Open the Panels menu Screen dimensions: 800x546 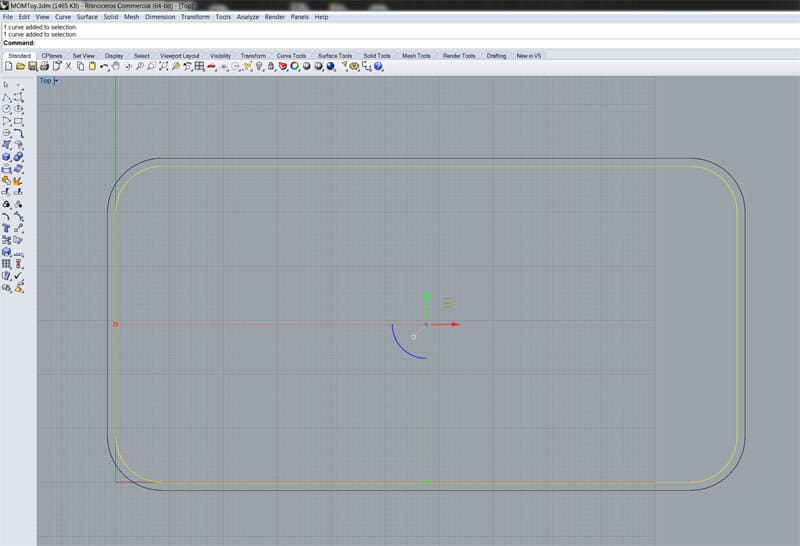point(299,17)
